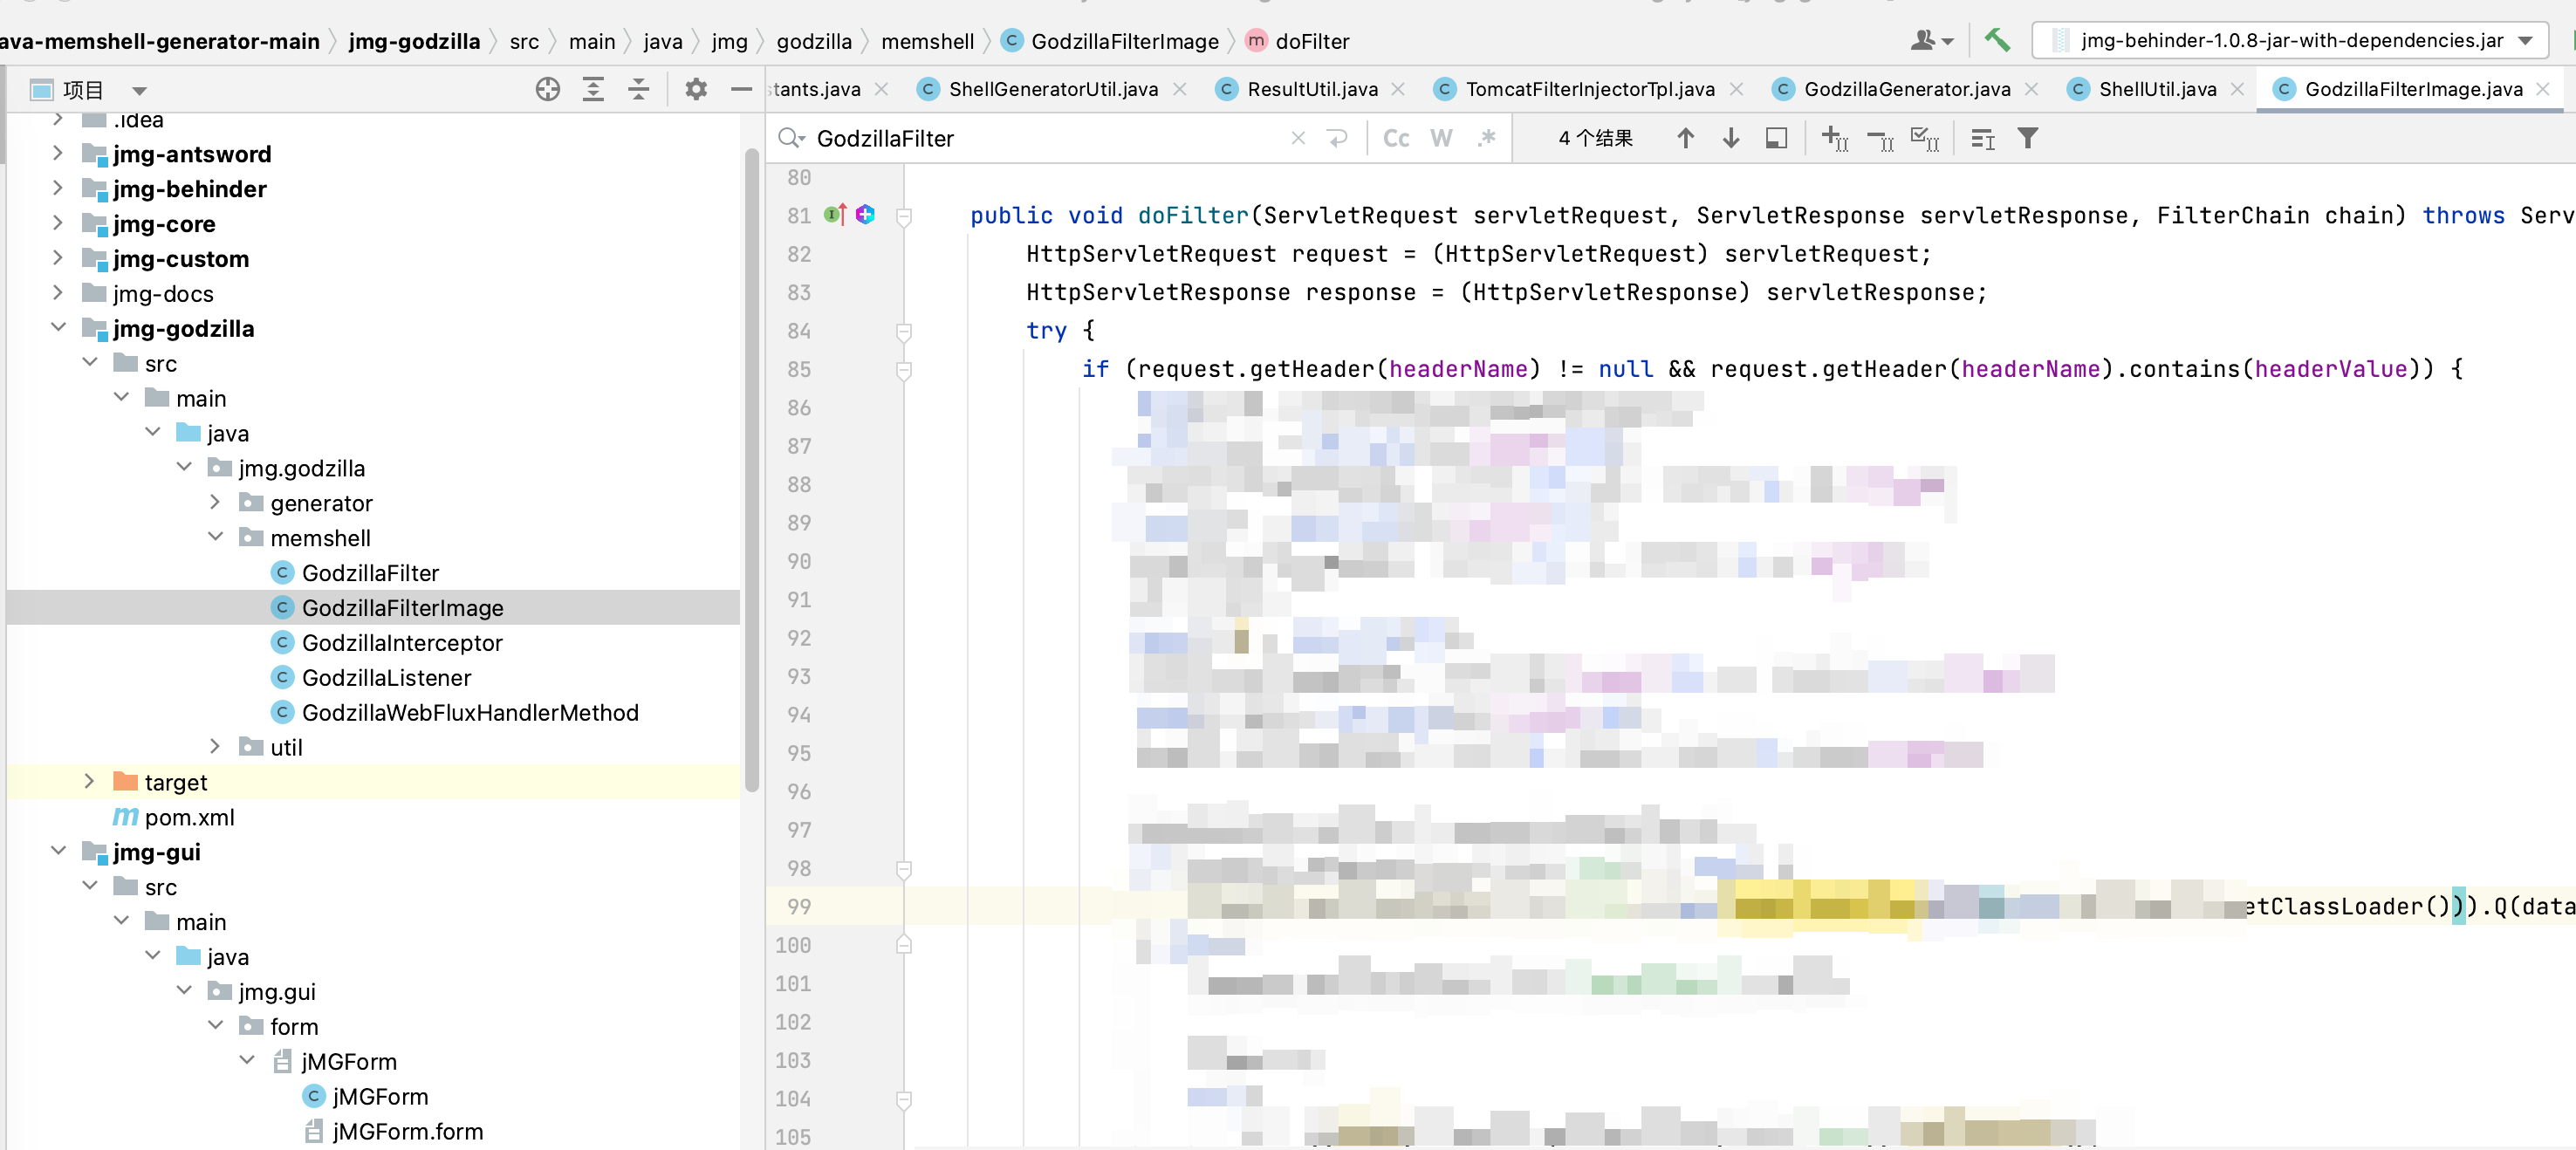Expand the target folder
Image resolution: width=2576 pixels, height=1150 pixels.
89,781
